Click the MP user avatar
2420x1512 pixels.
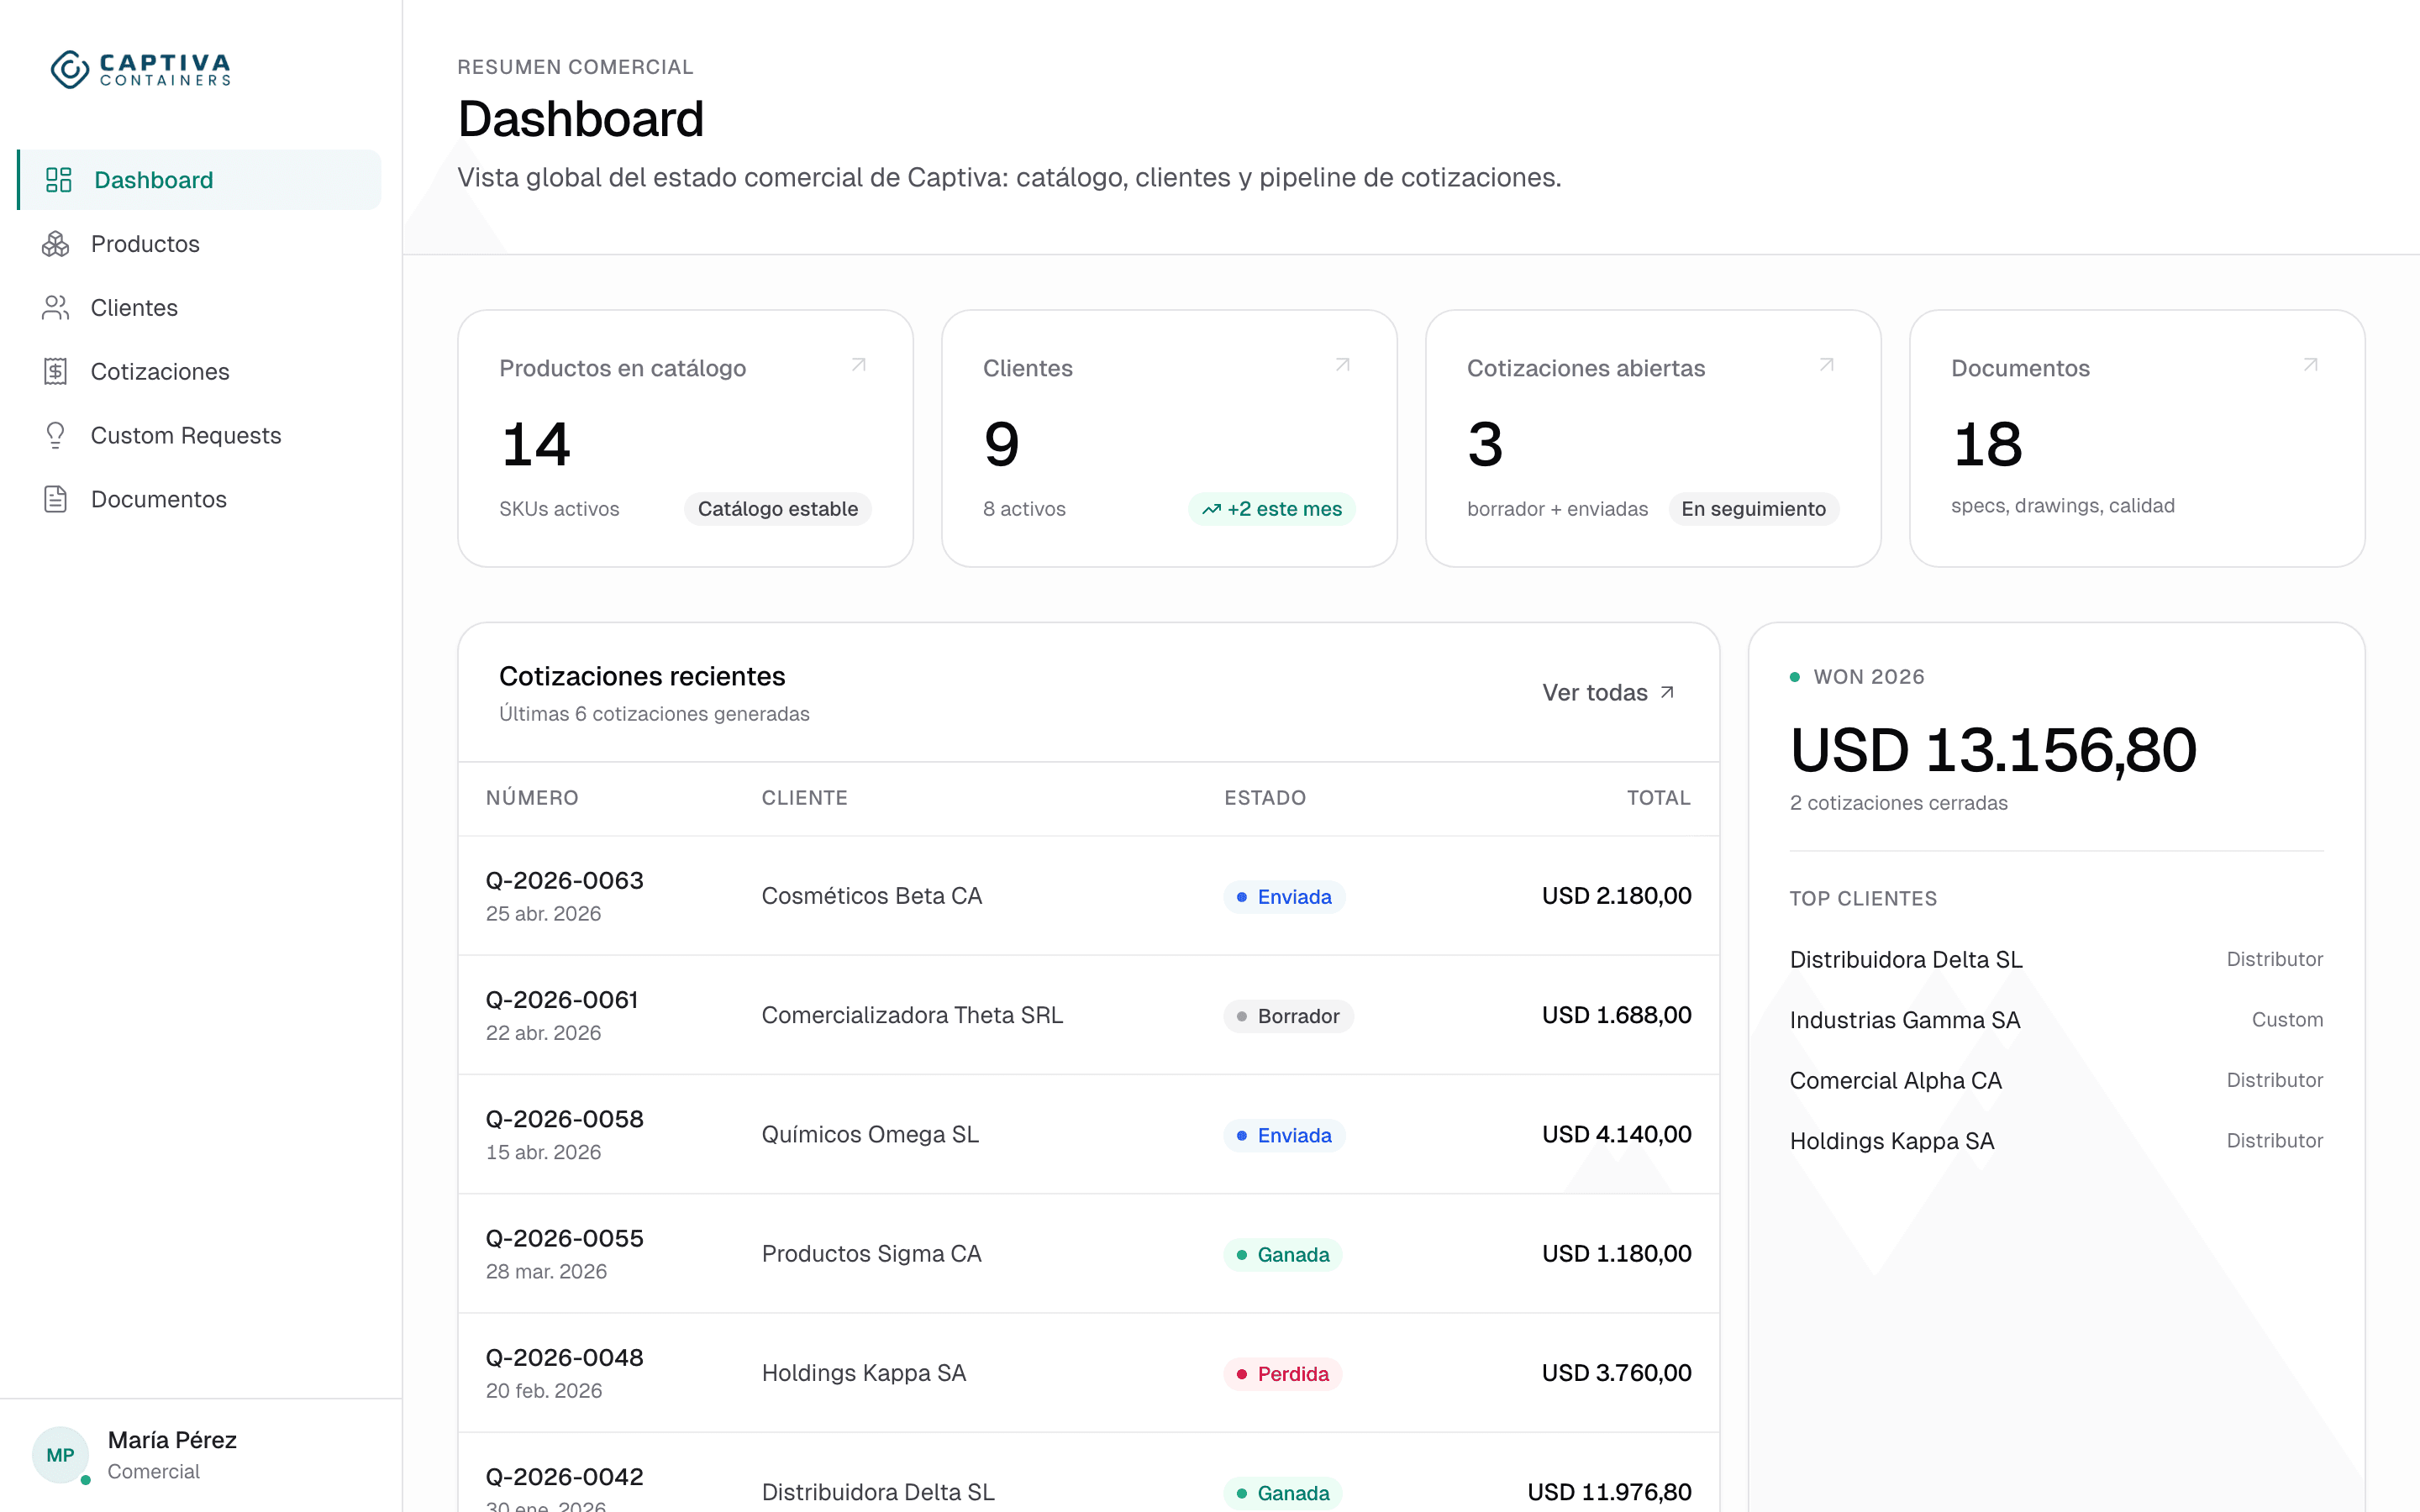pyautogui.click(x=61, y=1455)
